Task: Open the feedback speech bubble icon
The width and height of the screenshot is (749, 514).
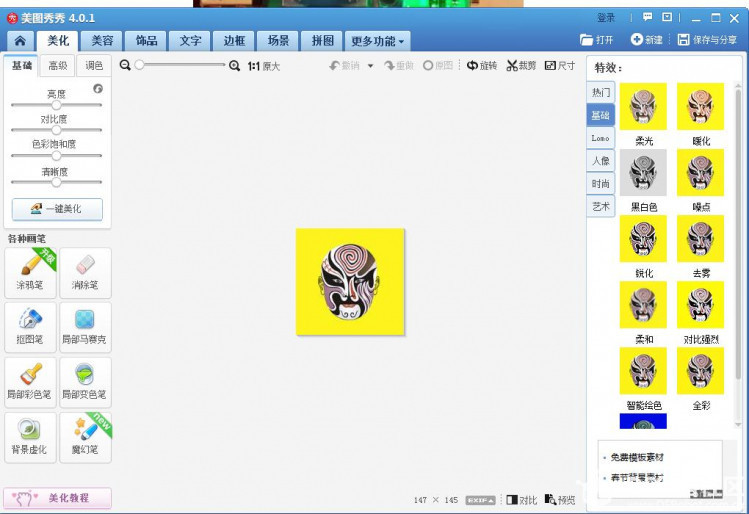Action: click(x=647, y=17)
